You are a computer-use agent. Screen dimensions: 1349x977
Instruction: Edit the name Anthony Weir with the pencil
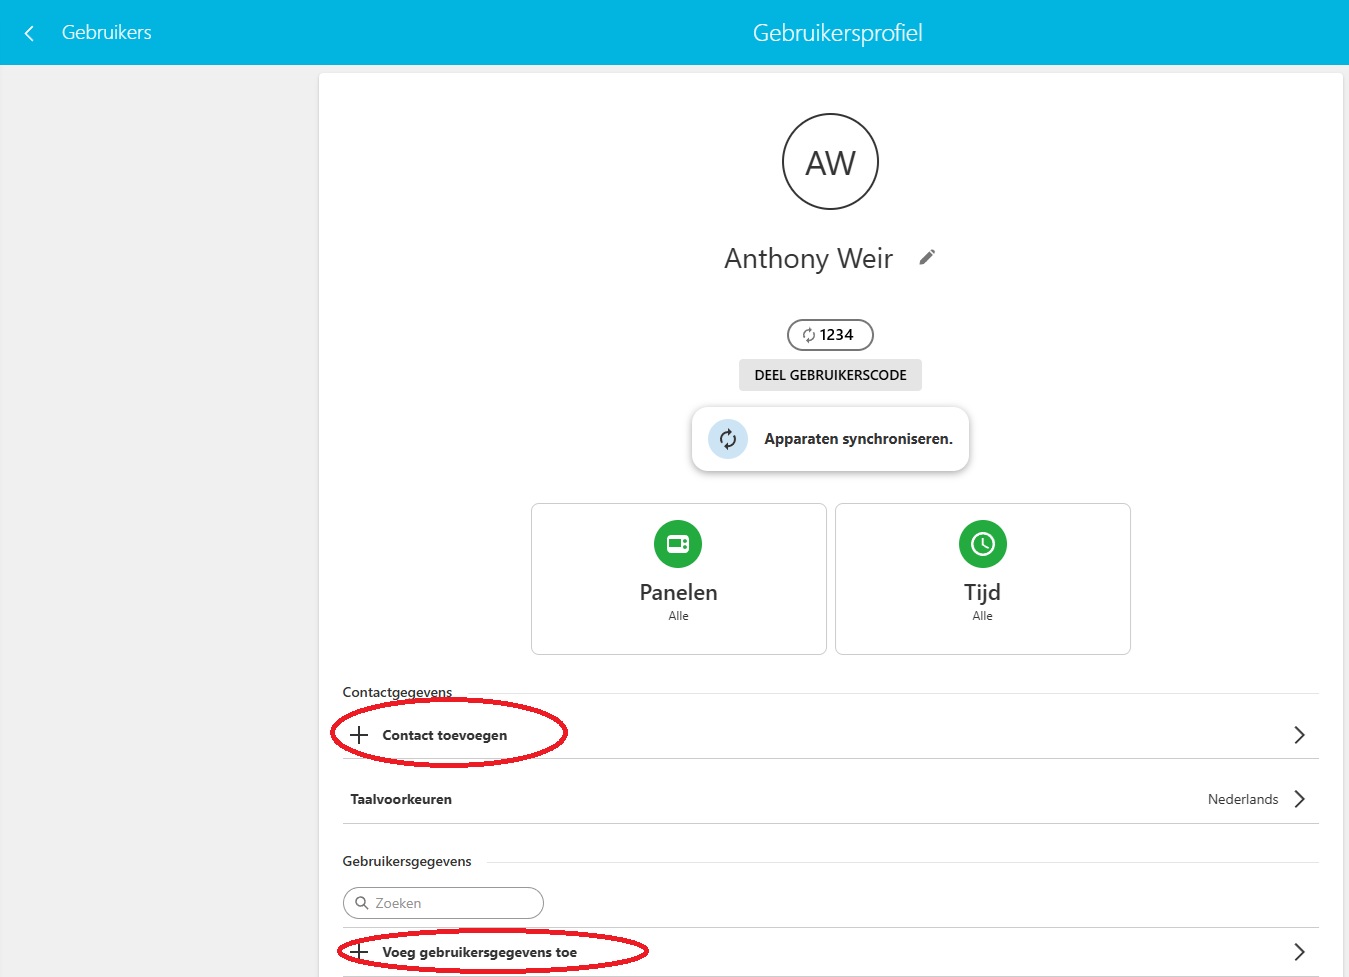point(927,258)
